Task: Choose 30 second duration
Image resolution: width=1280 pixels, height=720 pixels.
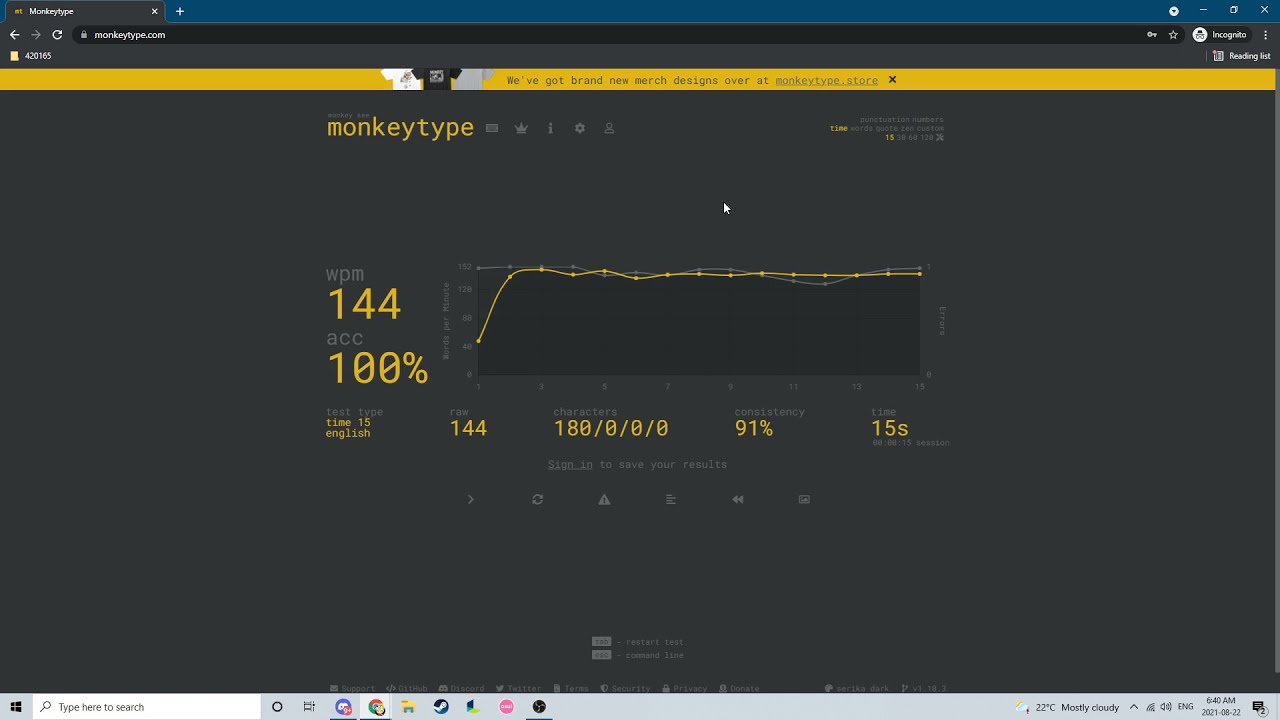Action: (901, 137)
